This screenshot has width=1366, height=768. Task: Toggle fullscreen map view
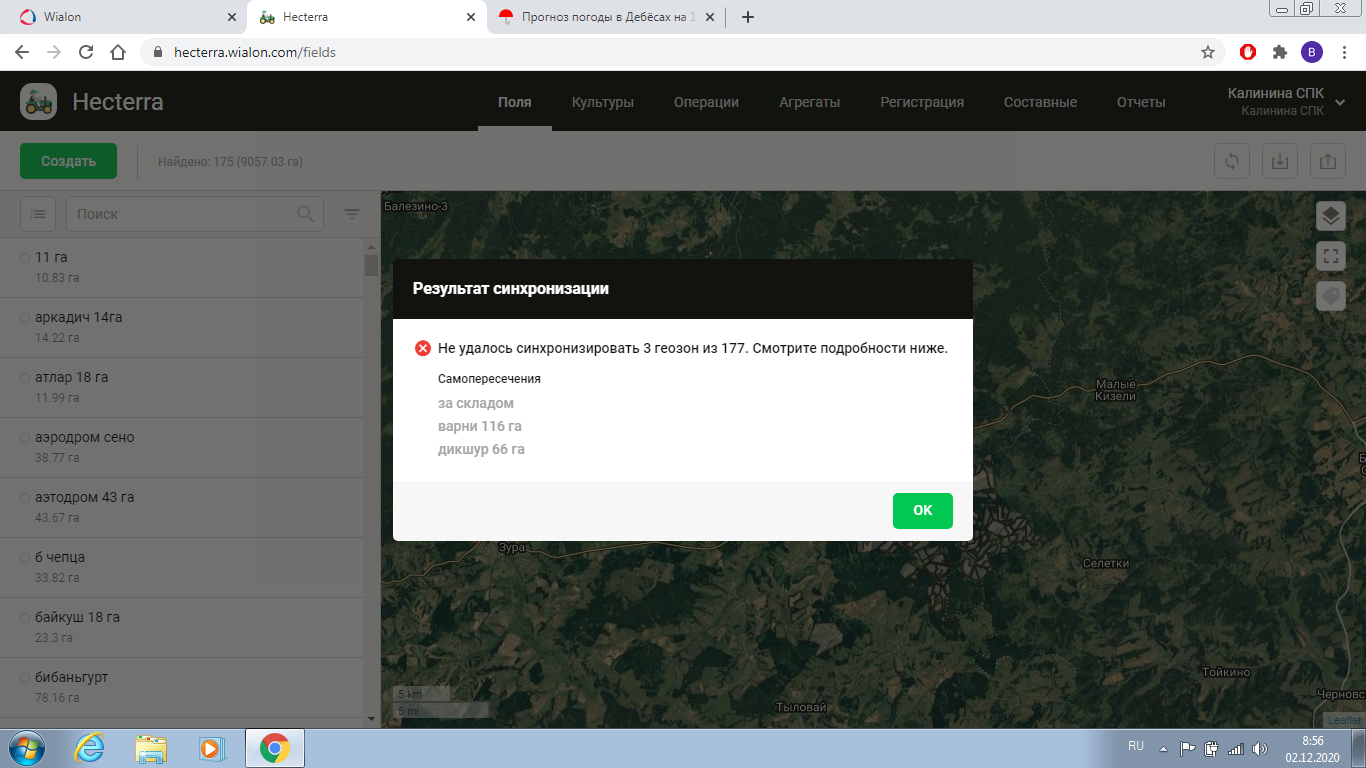[x=1330, y=256]
